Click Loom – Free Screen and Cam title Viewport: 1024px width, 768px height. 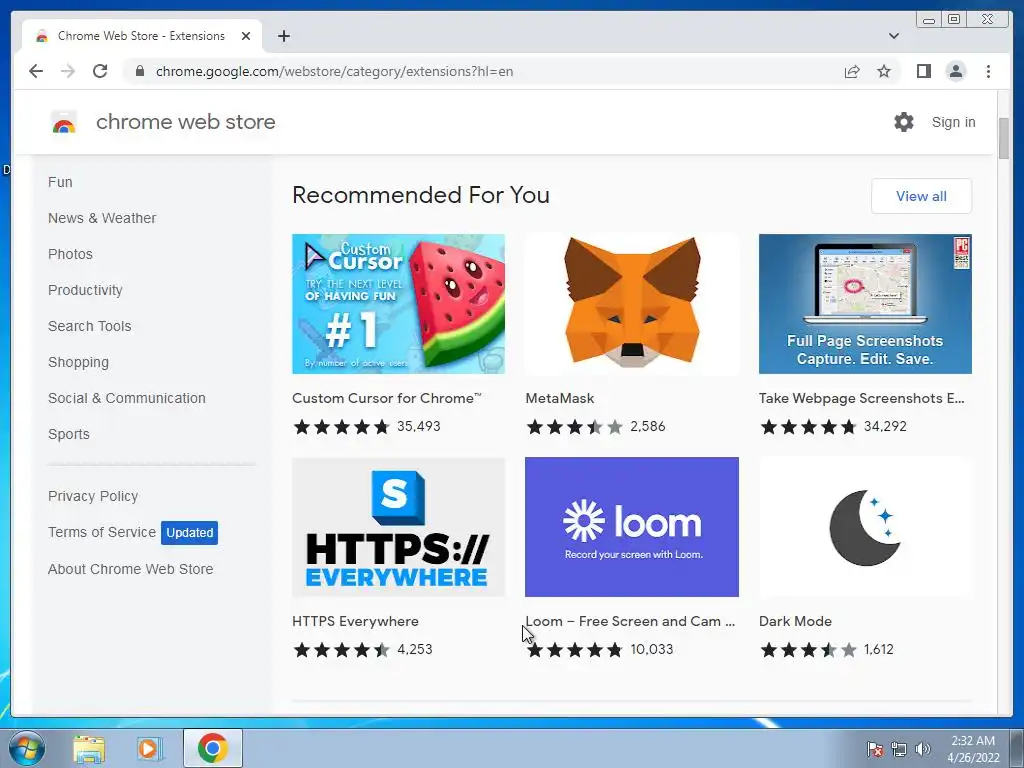pos(630,621)
